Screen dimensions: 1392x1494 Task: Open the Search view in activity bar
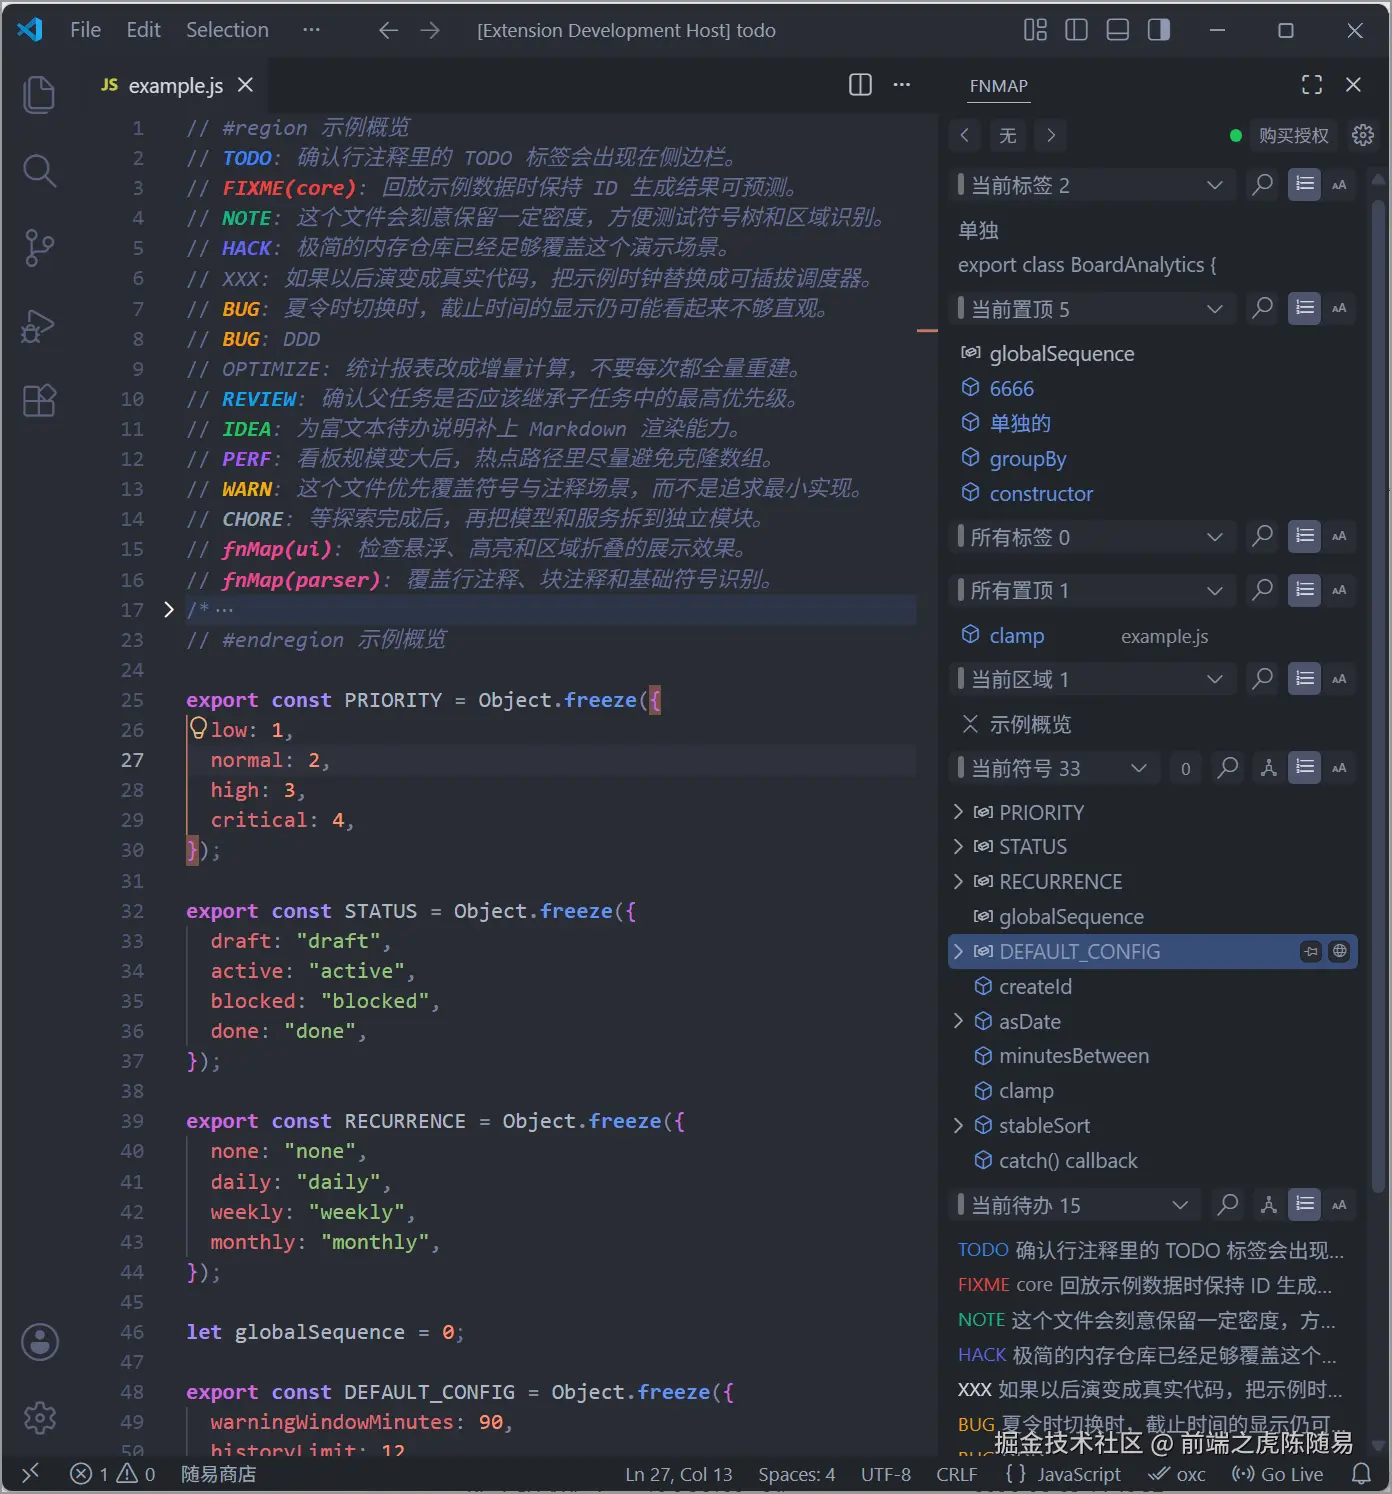(39, 171)
